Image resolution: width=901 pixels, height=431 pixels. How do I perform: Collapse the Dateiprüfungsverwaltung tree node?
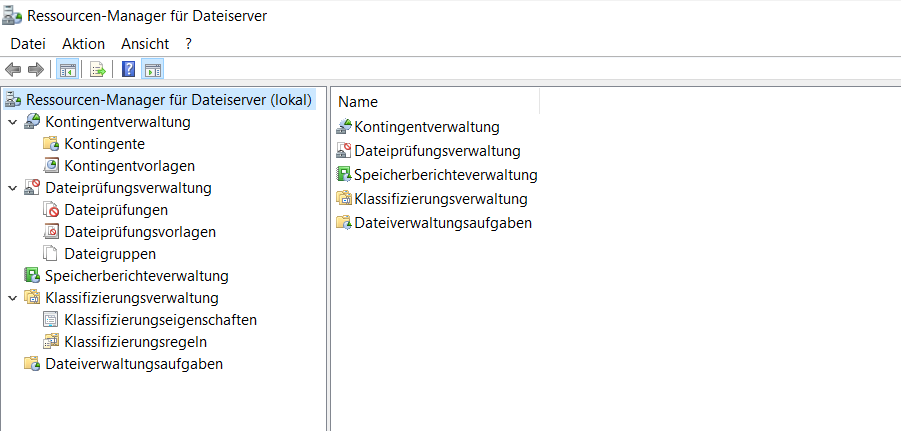(x=12, y=188)
